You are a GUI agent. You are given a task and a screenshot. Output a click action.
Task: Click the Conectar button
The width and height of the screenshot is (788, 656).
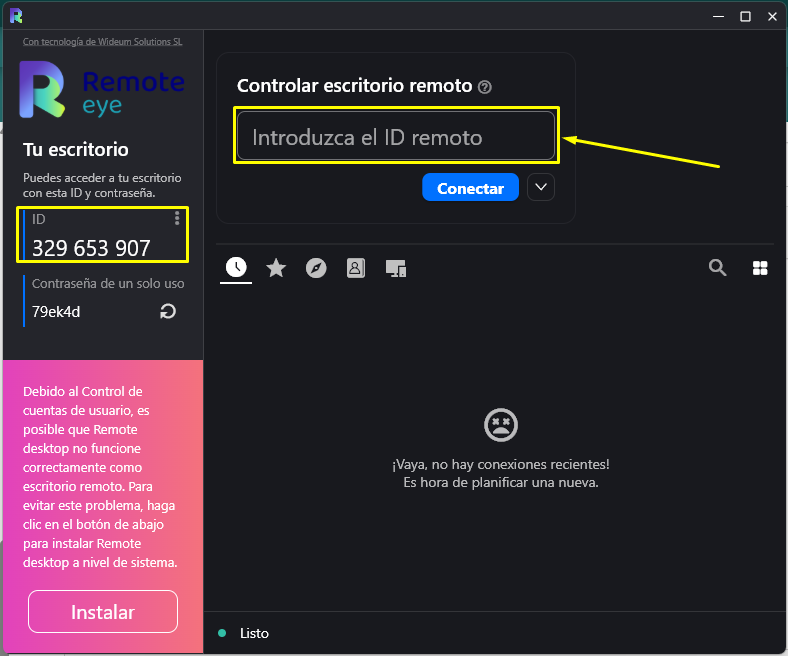pyautogui.click(x=470, y=188)
